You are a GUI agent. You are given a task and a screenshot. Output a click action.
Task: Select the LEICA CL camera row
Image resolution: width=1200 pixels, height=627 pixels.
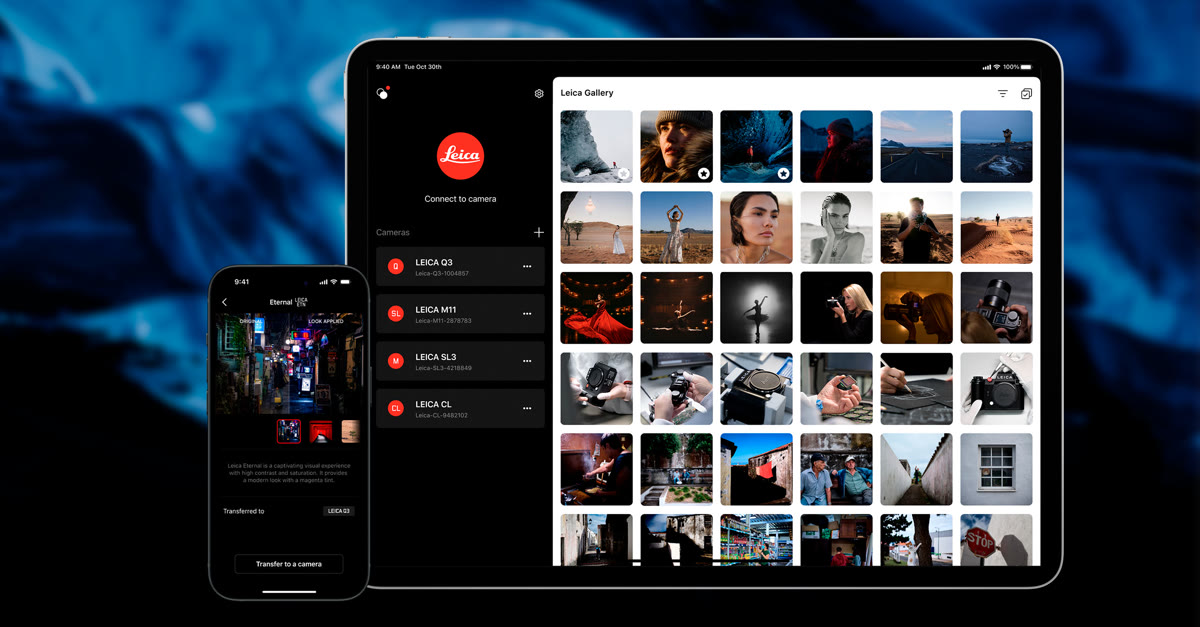click(x=460, y=408)
